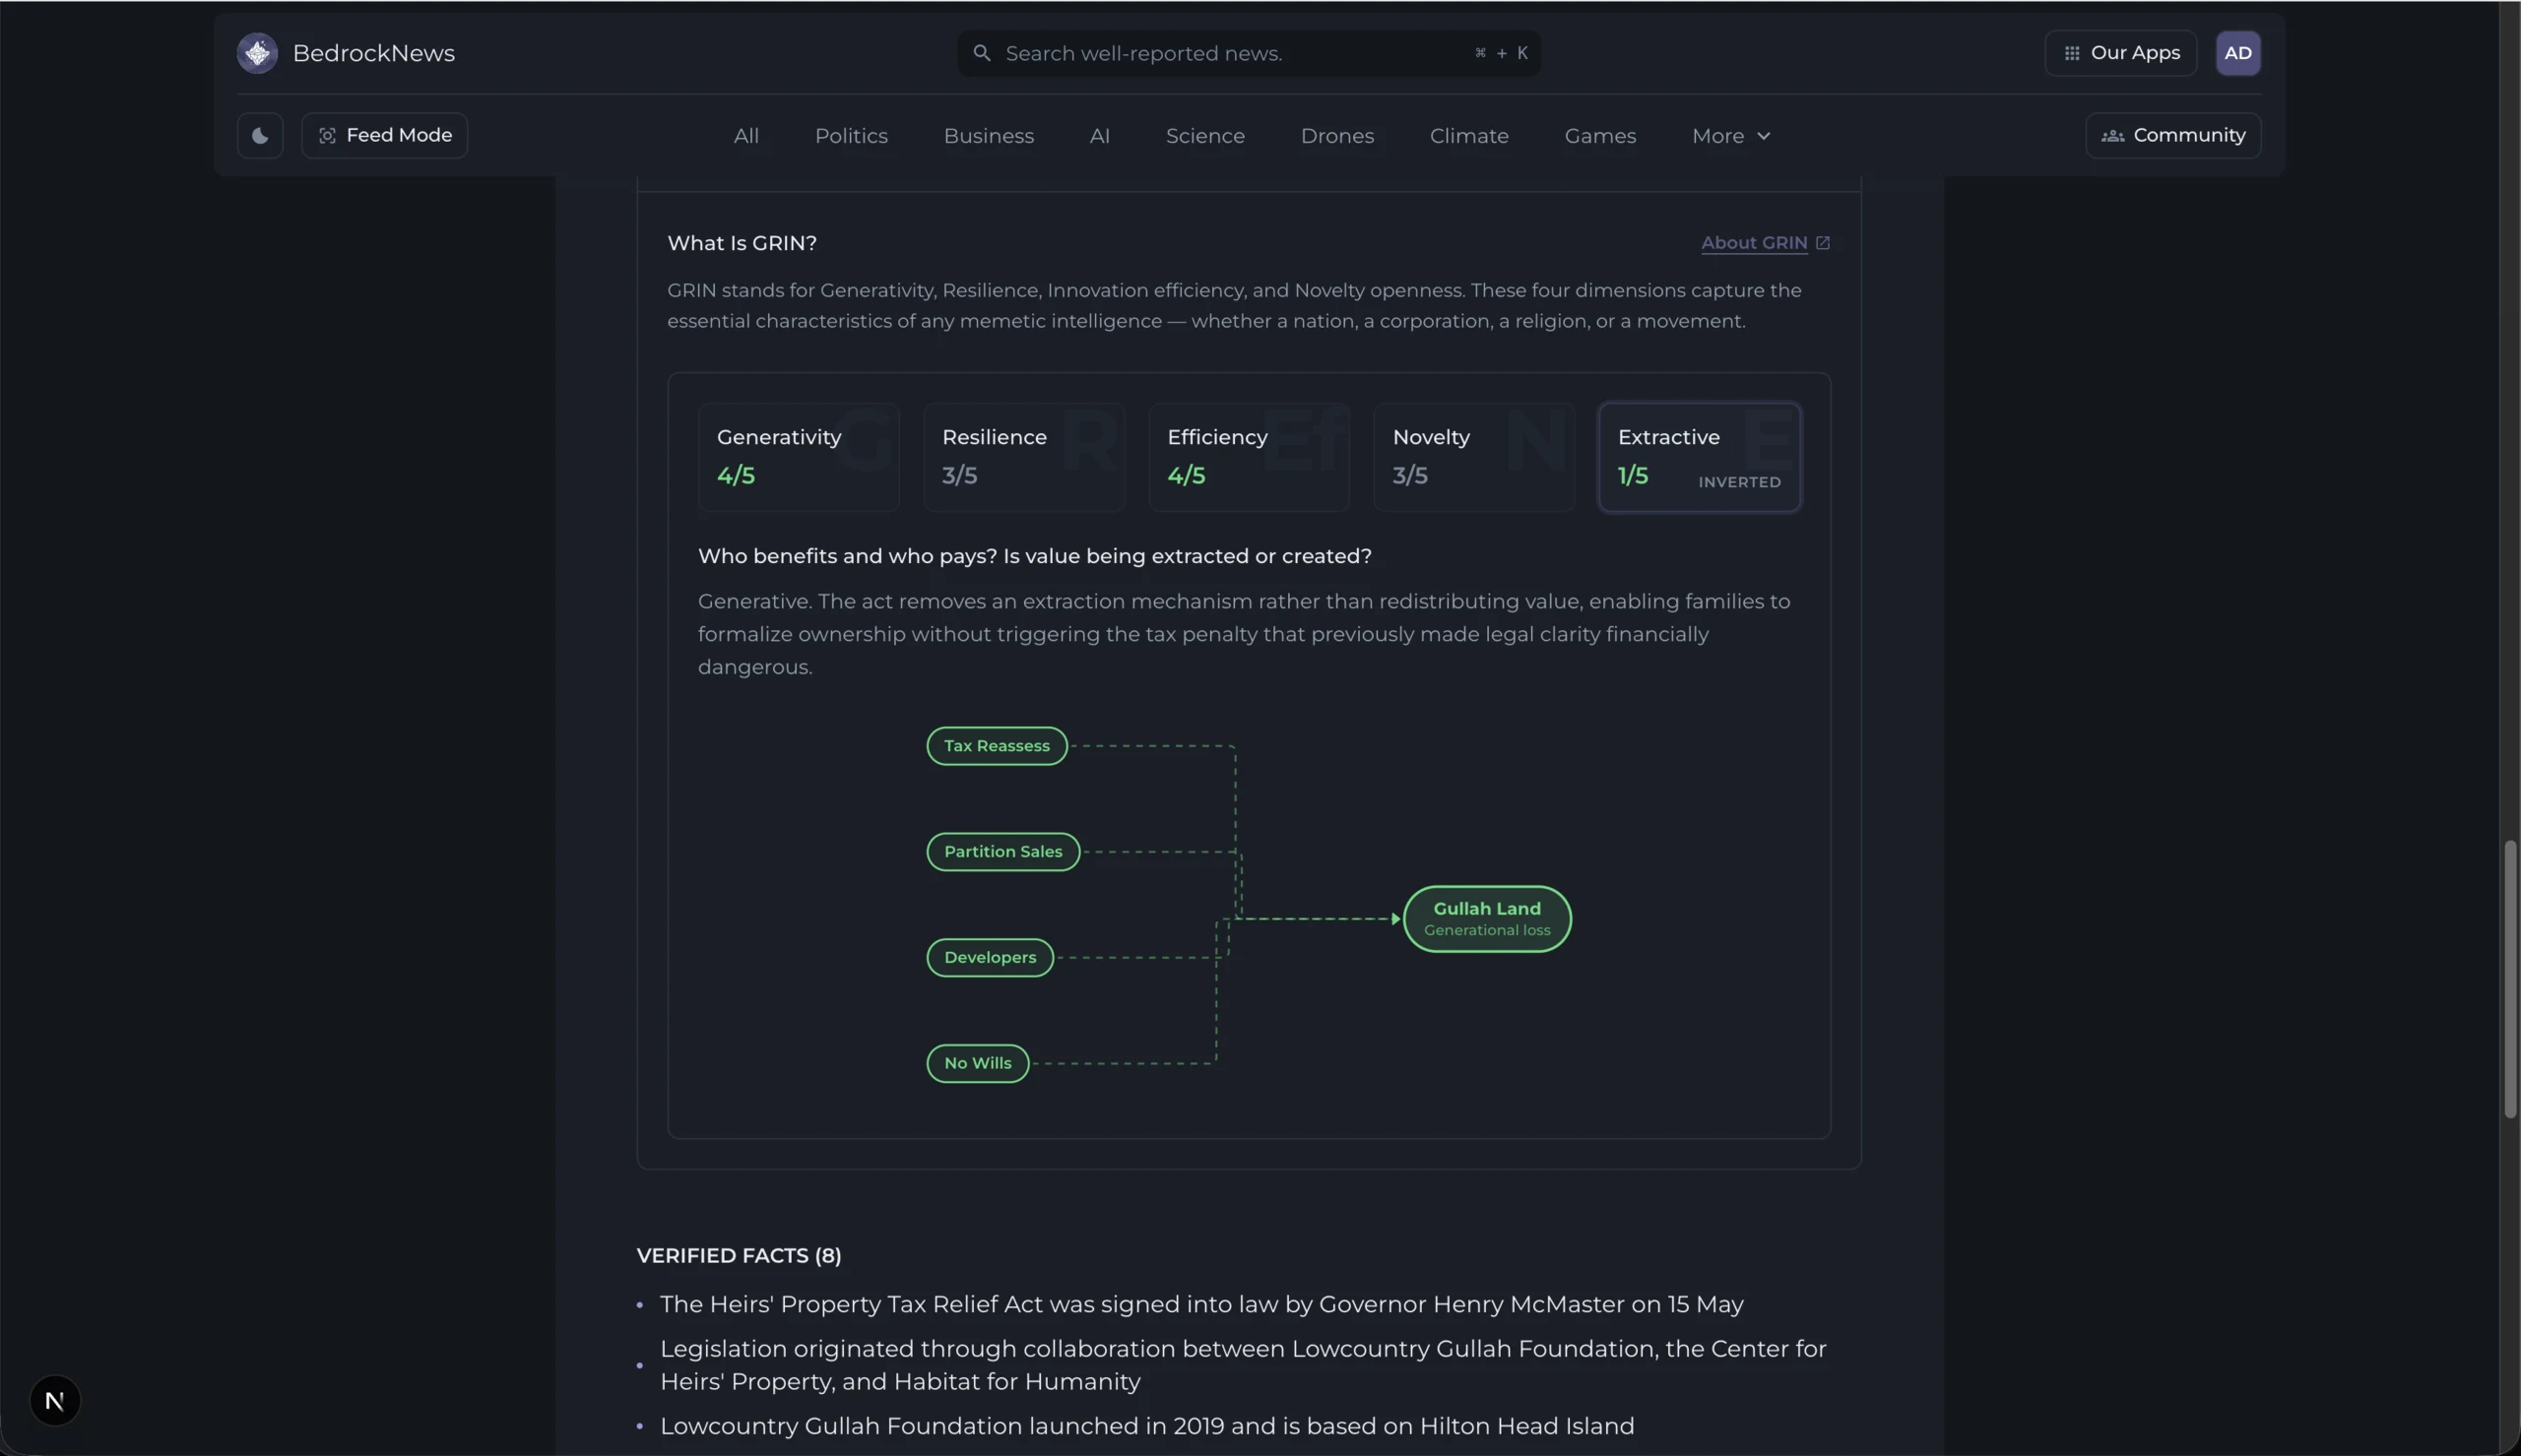The height and width of the screenshot is (1456, 2521).
Task: Expand the More categories dropdown
Action: 1731,136
